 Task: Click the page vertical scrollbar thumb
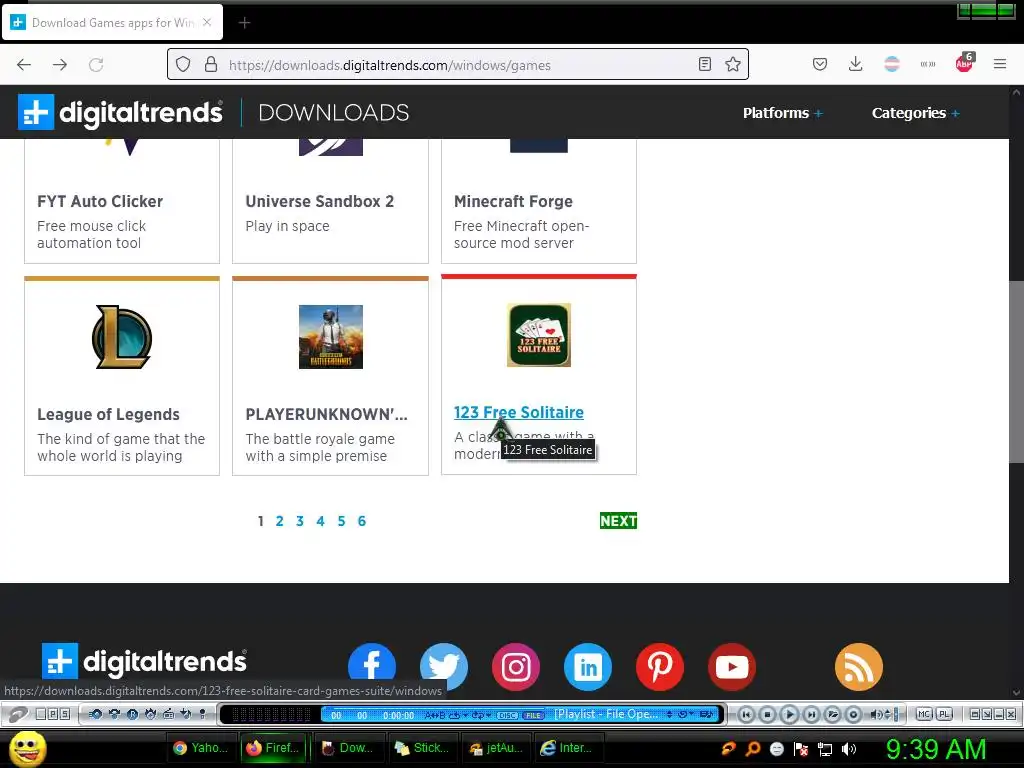click(1016, 372)
